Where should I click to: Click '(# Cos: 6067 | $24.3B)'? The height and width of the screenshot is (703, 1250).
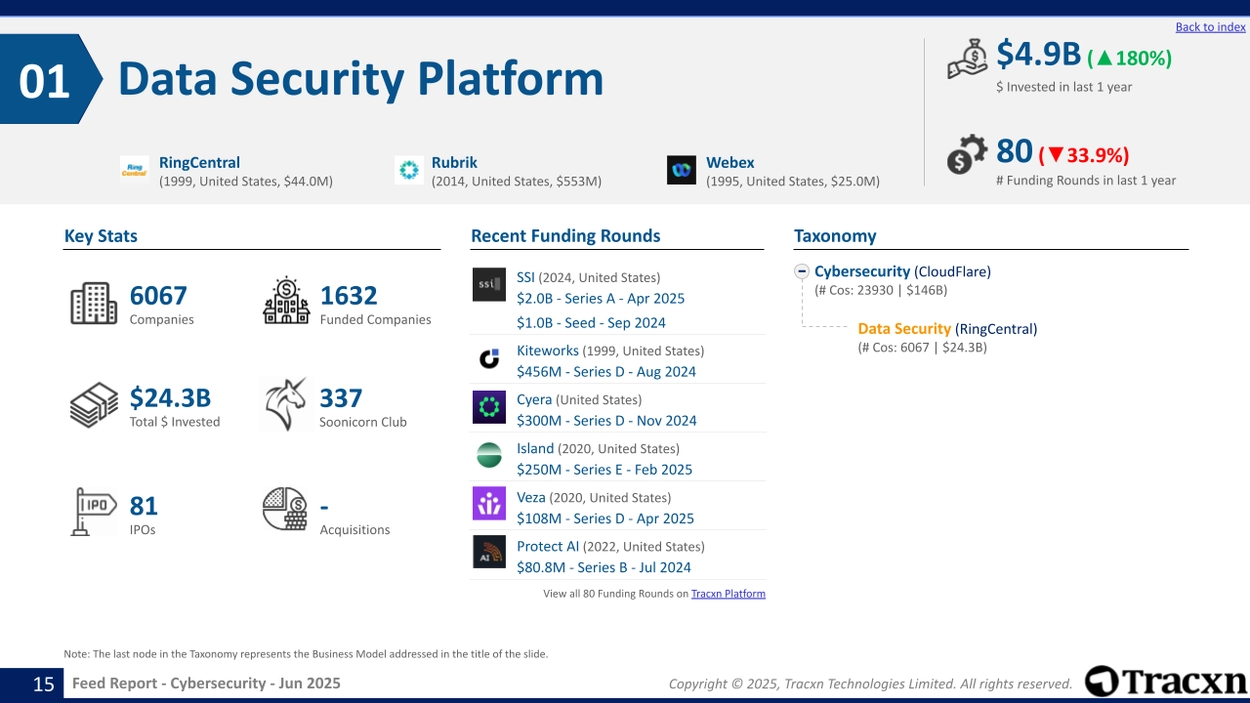(x=922, y=347)
